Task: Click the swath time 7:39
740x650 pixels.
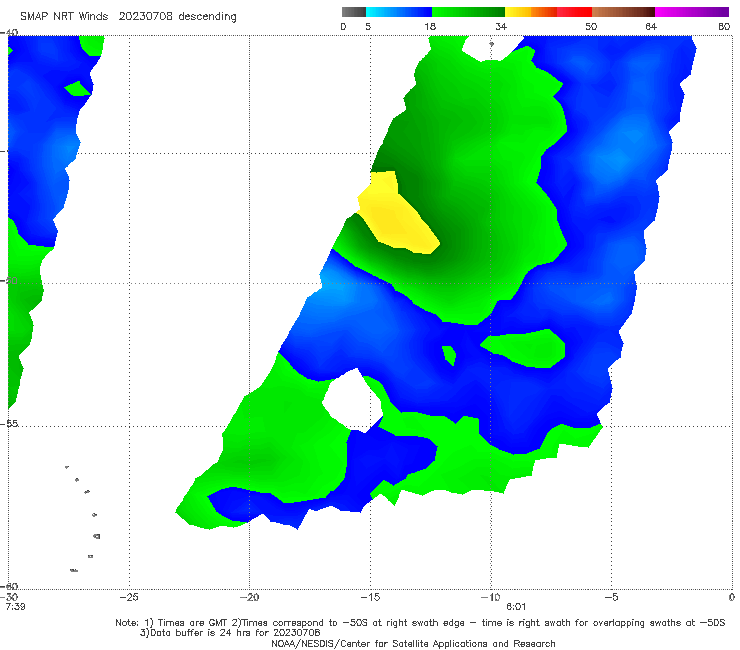Action: tap(15, 607)
